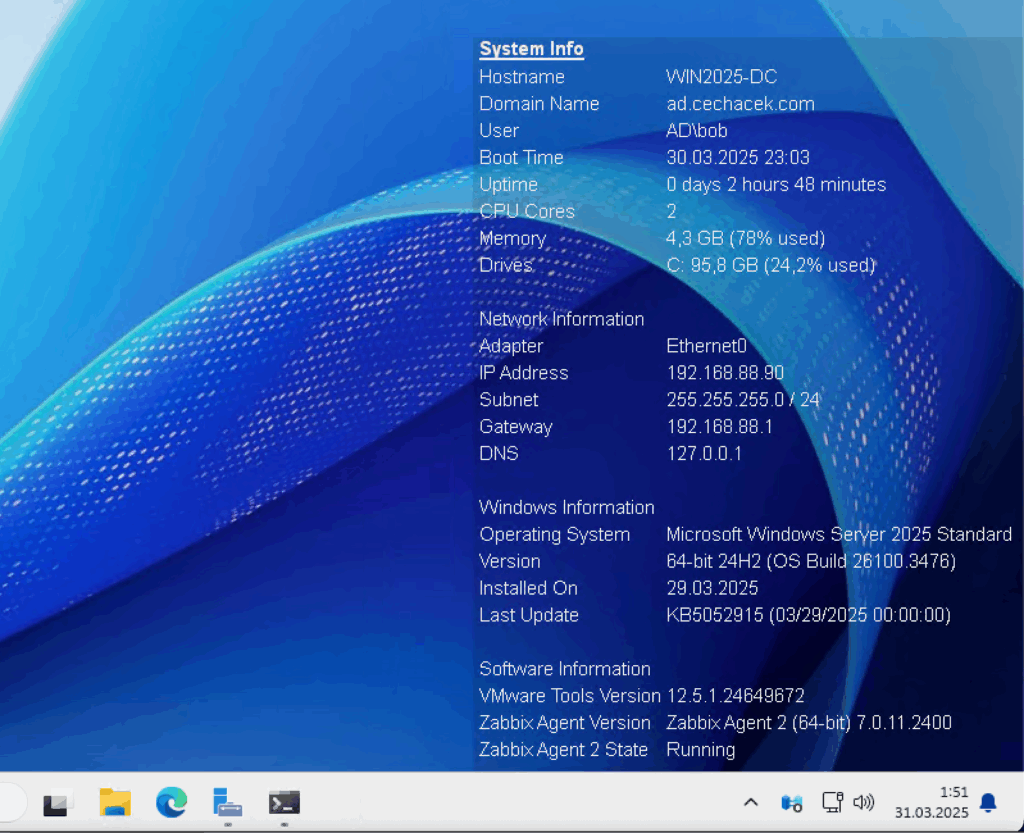This screenshot has height=833, width=1024.
Task: Open the taskbar clock showing 1:51
Action: pyautogui.click(x=931, y=802)
